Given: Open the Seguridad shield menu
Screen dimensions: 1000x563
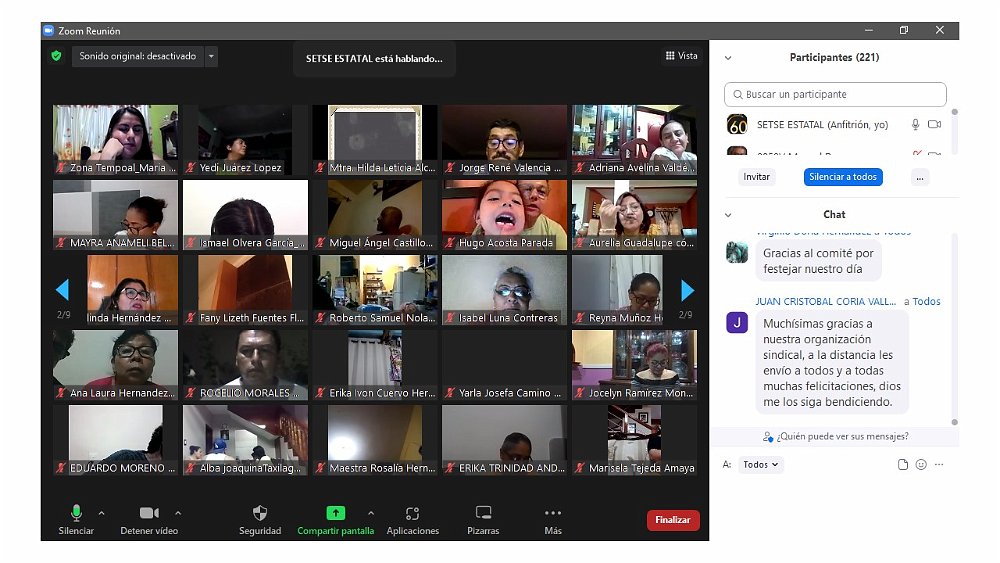Looking at the screenshot, I should point(260,514).
